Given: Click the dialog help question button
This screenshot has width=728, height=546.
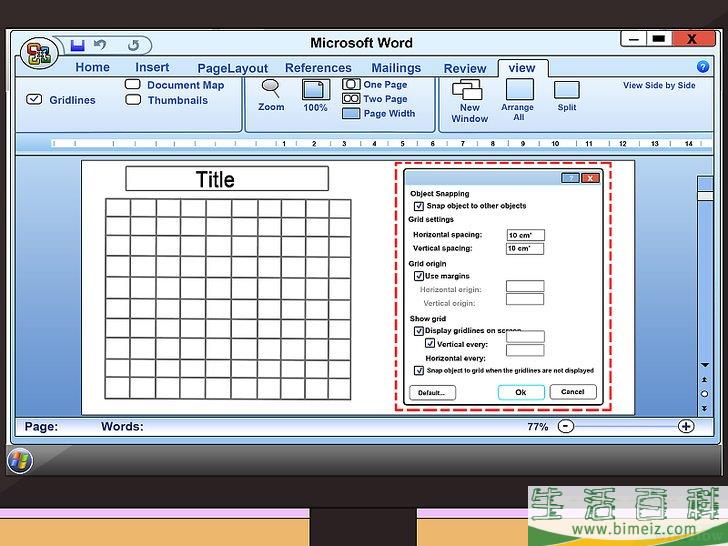Looking at the screenshot, I should point(570,178).
